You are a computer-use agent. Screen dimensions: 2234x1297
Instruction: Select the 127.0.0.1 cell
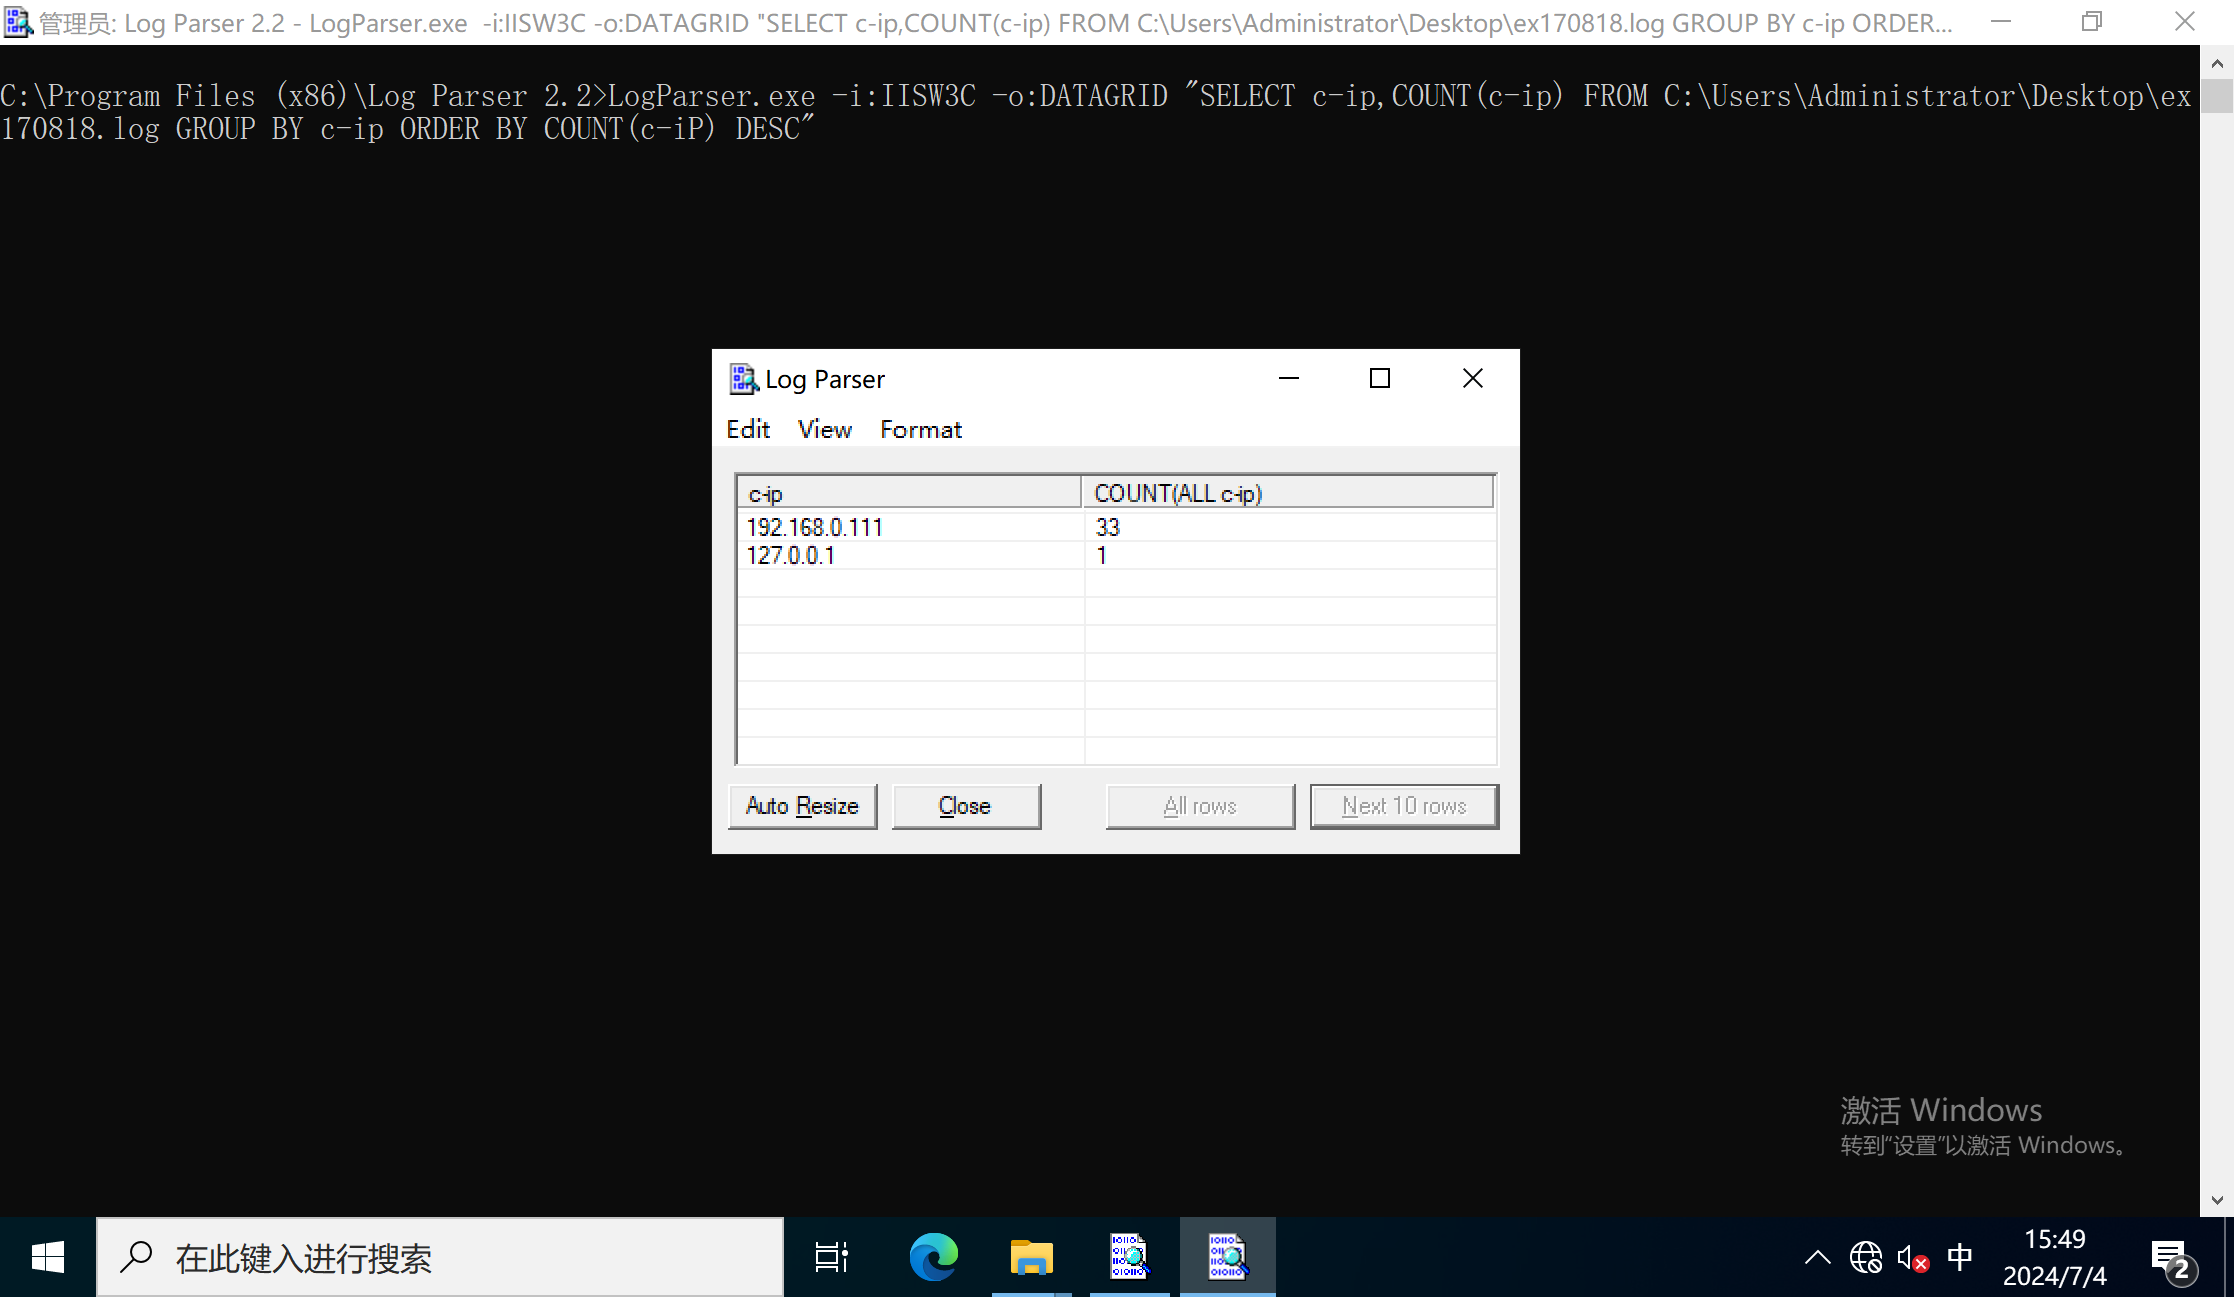pyautogui.click(x=911, y=555)
